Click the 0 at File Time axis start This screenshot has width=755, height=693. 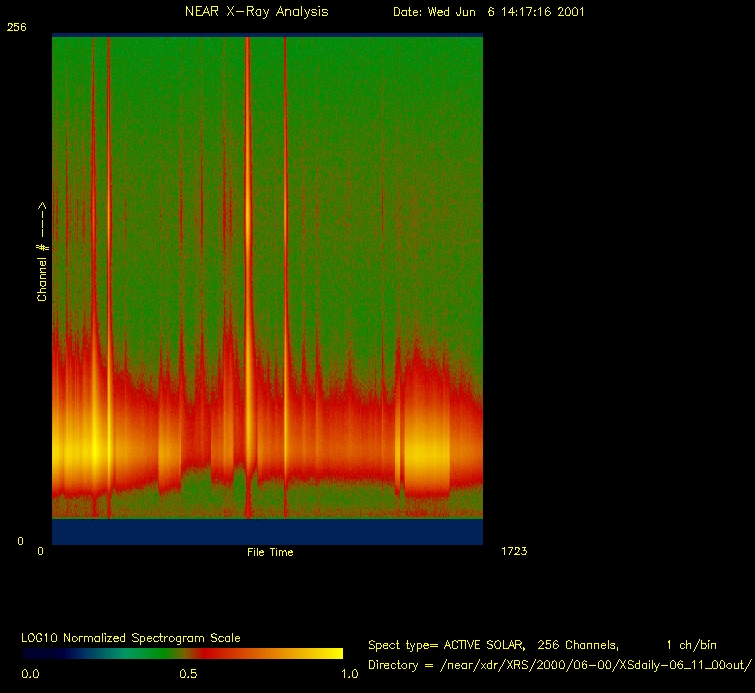[x=41, y=551]
